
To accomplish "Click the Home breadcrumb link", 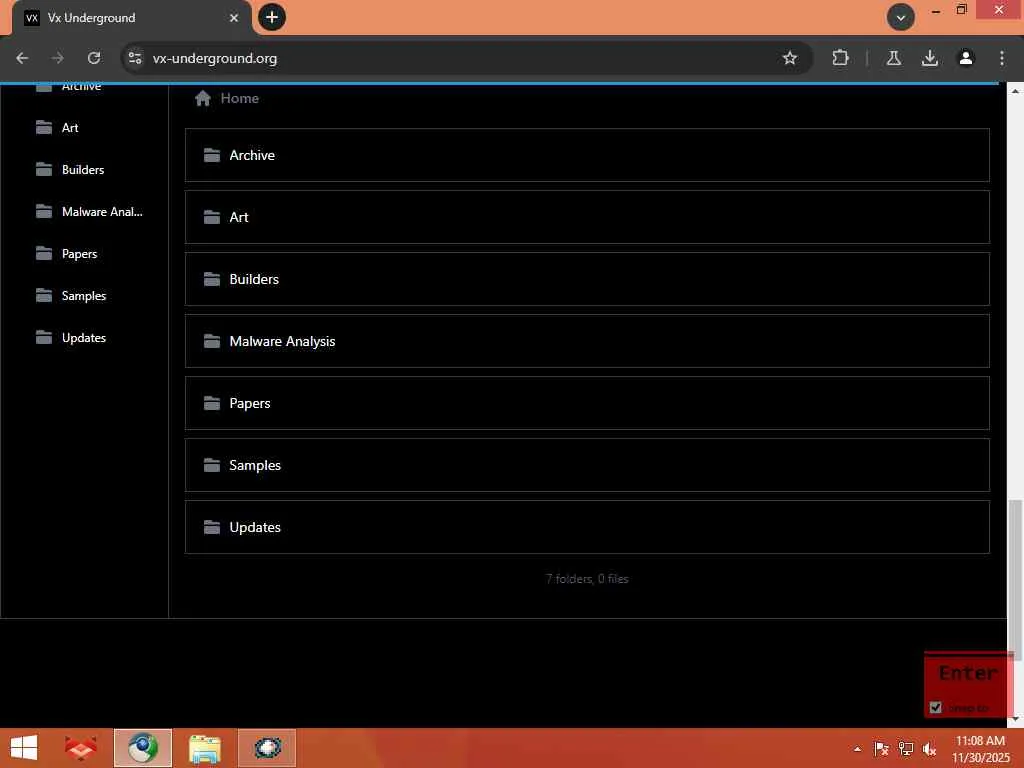I will (x=240, y=99).
